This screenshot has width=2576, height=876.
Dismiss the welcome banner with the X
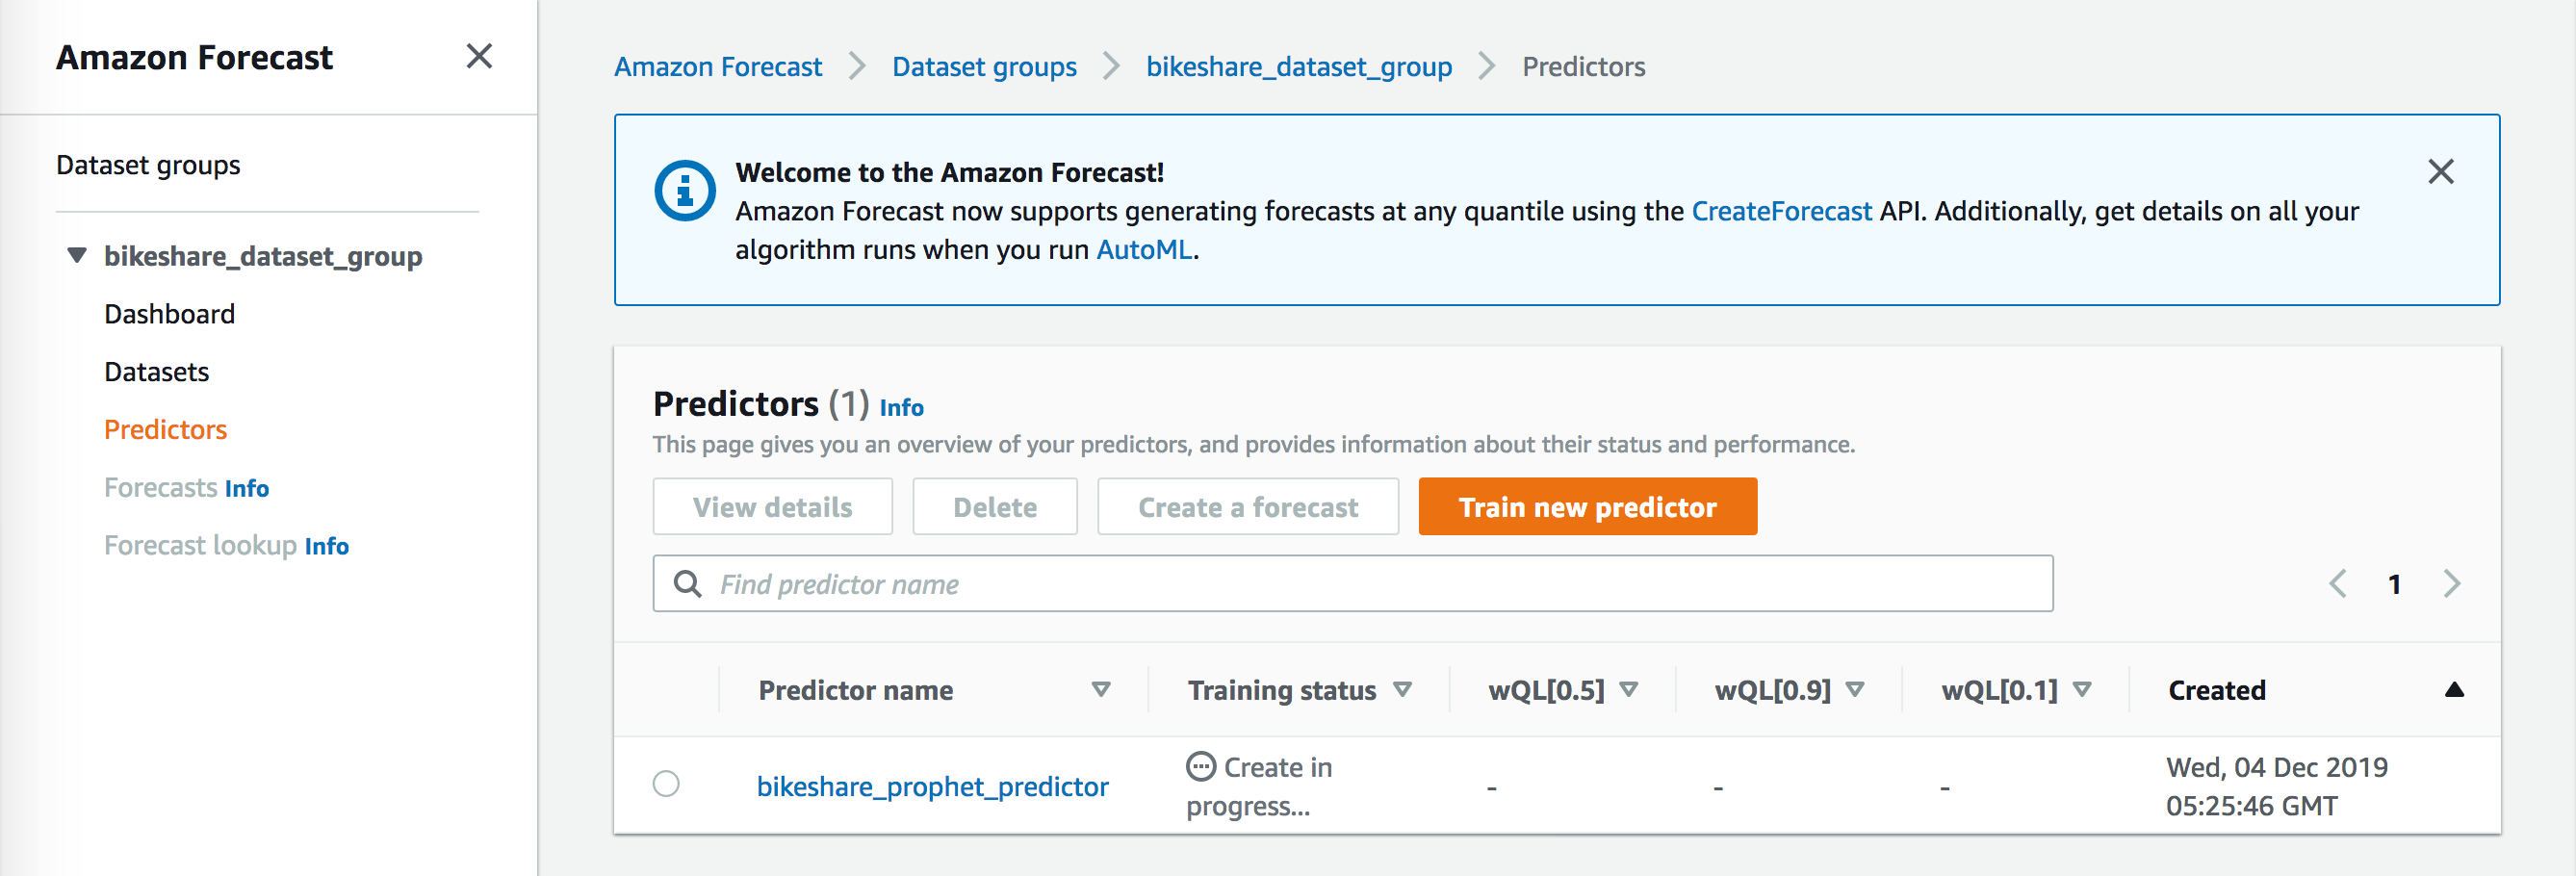[x=2440, y=172]
